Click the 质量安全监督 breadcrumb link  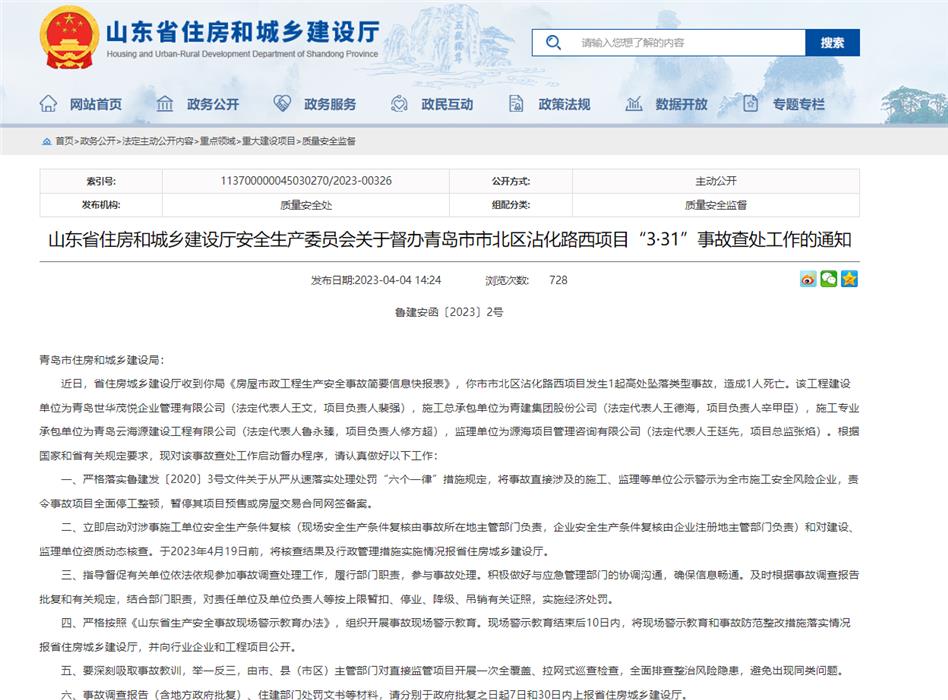(329, 141)
